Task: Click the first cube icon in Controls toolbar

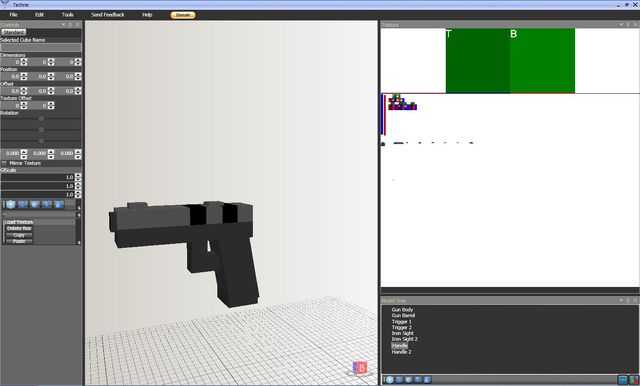Action: [x=11, y=204]
